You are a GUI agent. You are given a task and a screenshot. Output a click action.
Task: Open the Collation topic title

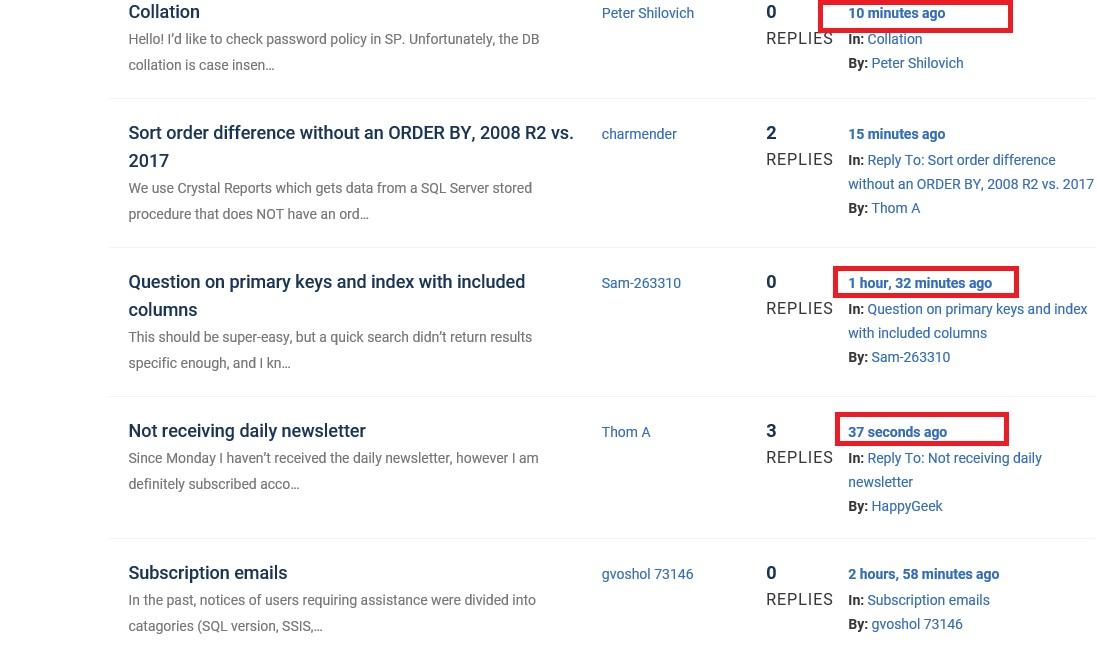164,12
